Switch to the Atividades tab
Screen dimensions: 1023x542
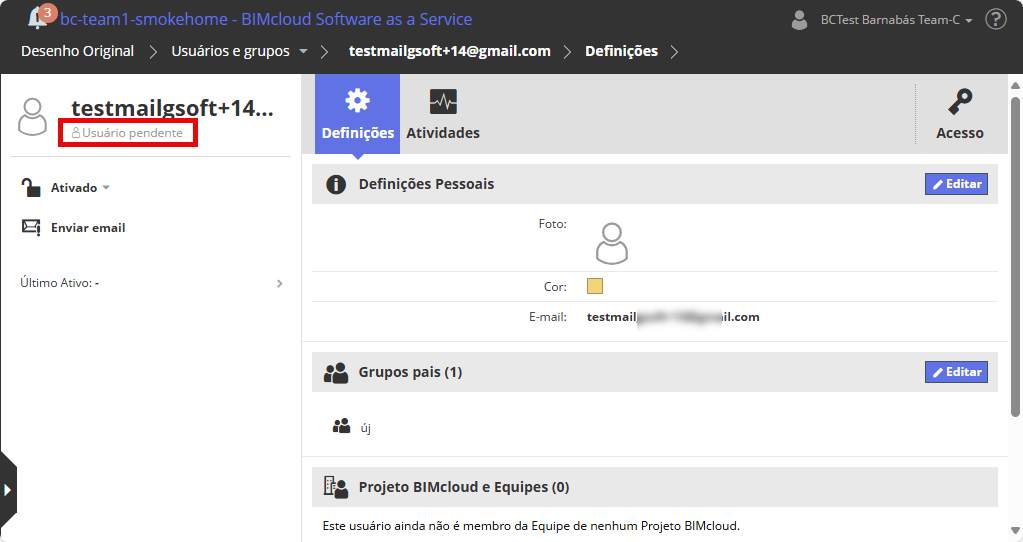click(443, 114)
